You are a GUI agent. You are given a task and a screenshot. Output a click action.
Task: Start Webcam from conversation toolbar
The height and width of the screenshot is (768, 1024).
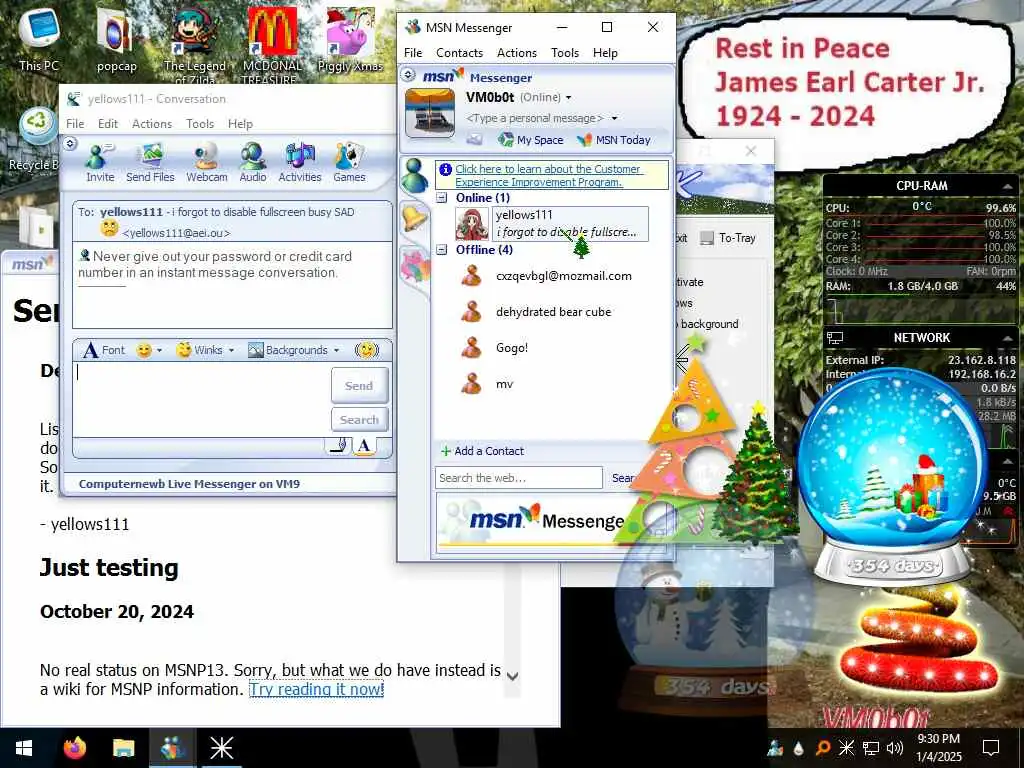click(x=206, y=163)
